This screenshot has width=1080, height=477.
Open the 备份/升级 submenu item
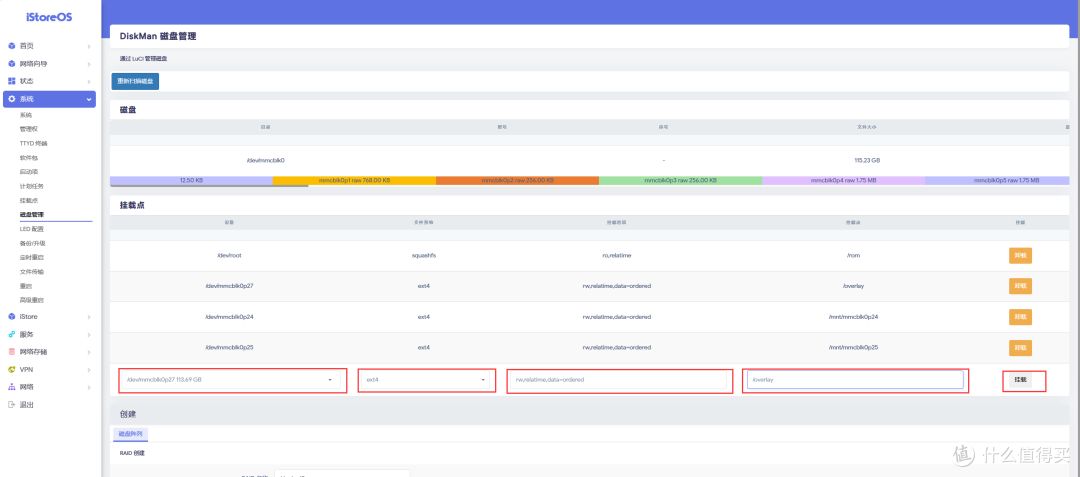click(32, 243)
